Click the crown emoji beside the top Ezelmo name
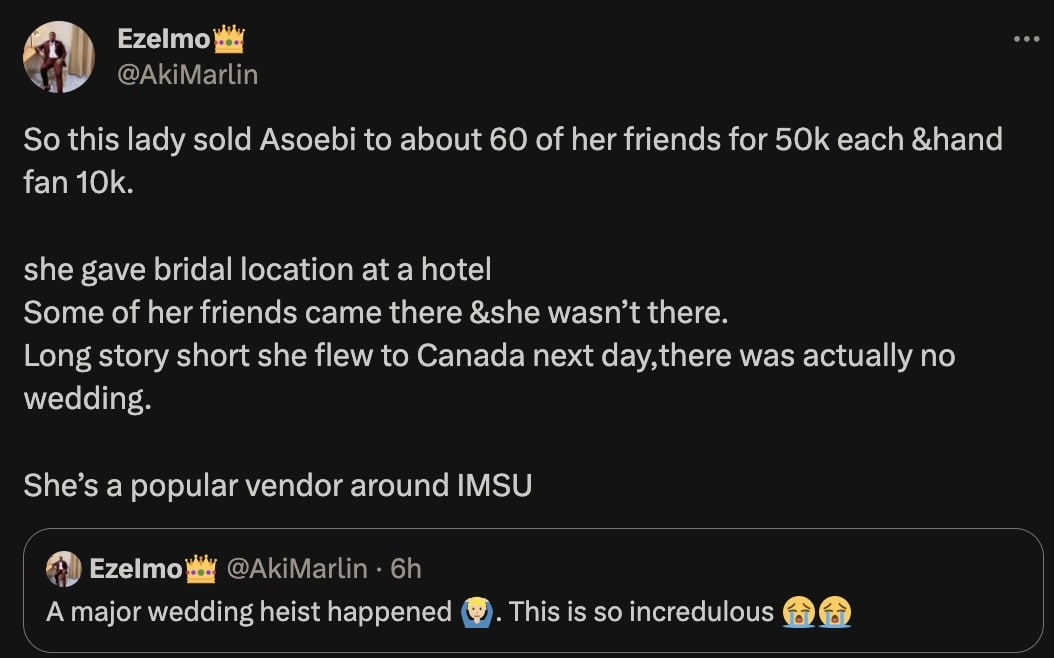Viewport: 1054px width, 658px height. [229, 39]
